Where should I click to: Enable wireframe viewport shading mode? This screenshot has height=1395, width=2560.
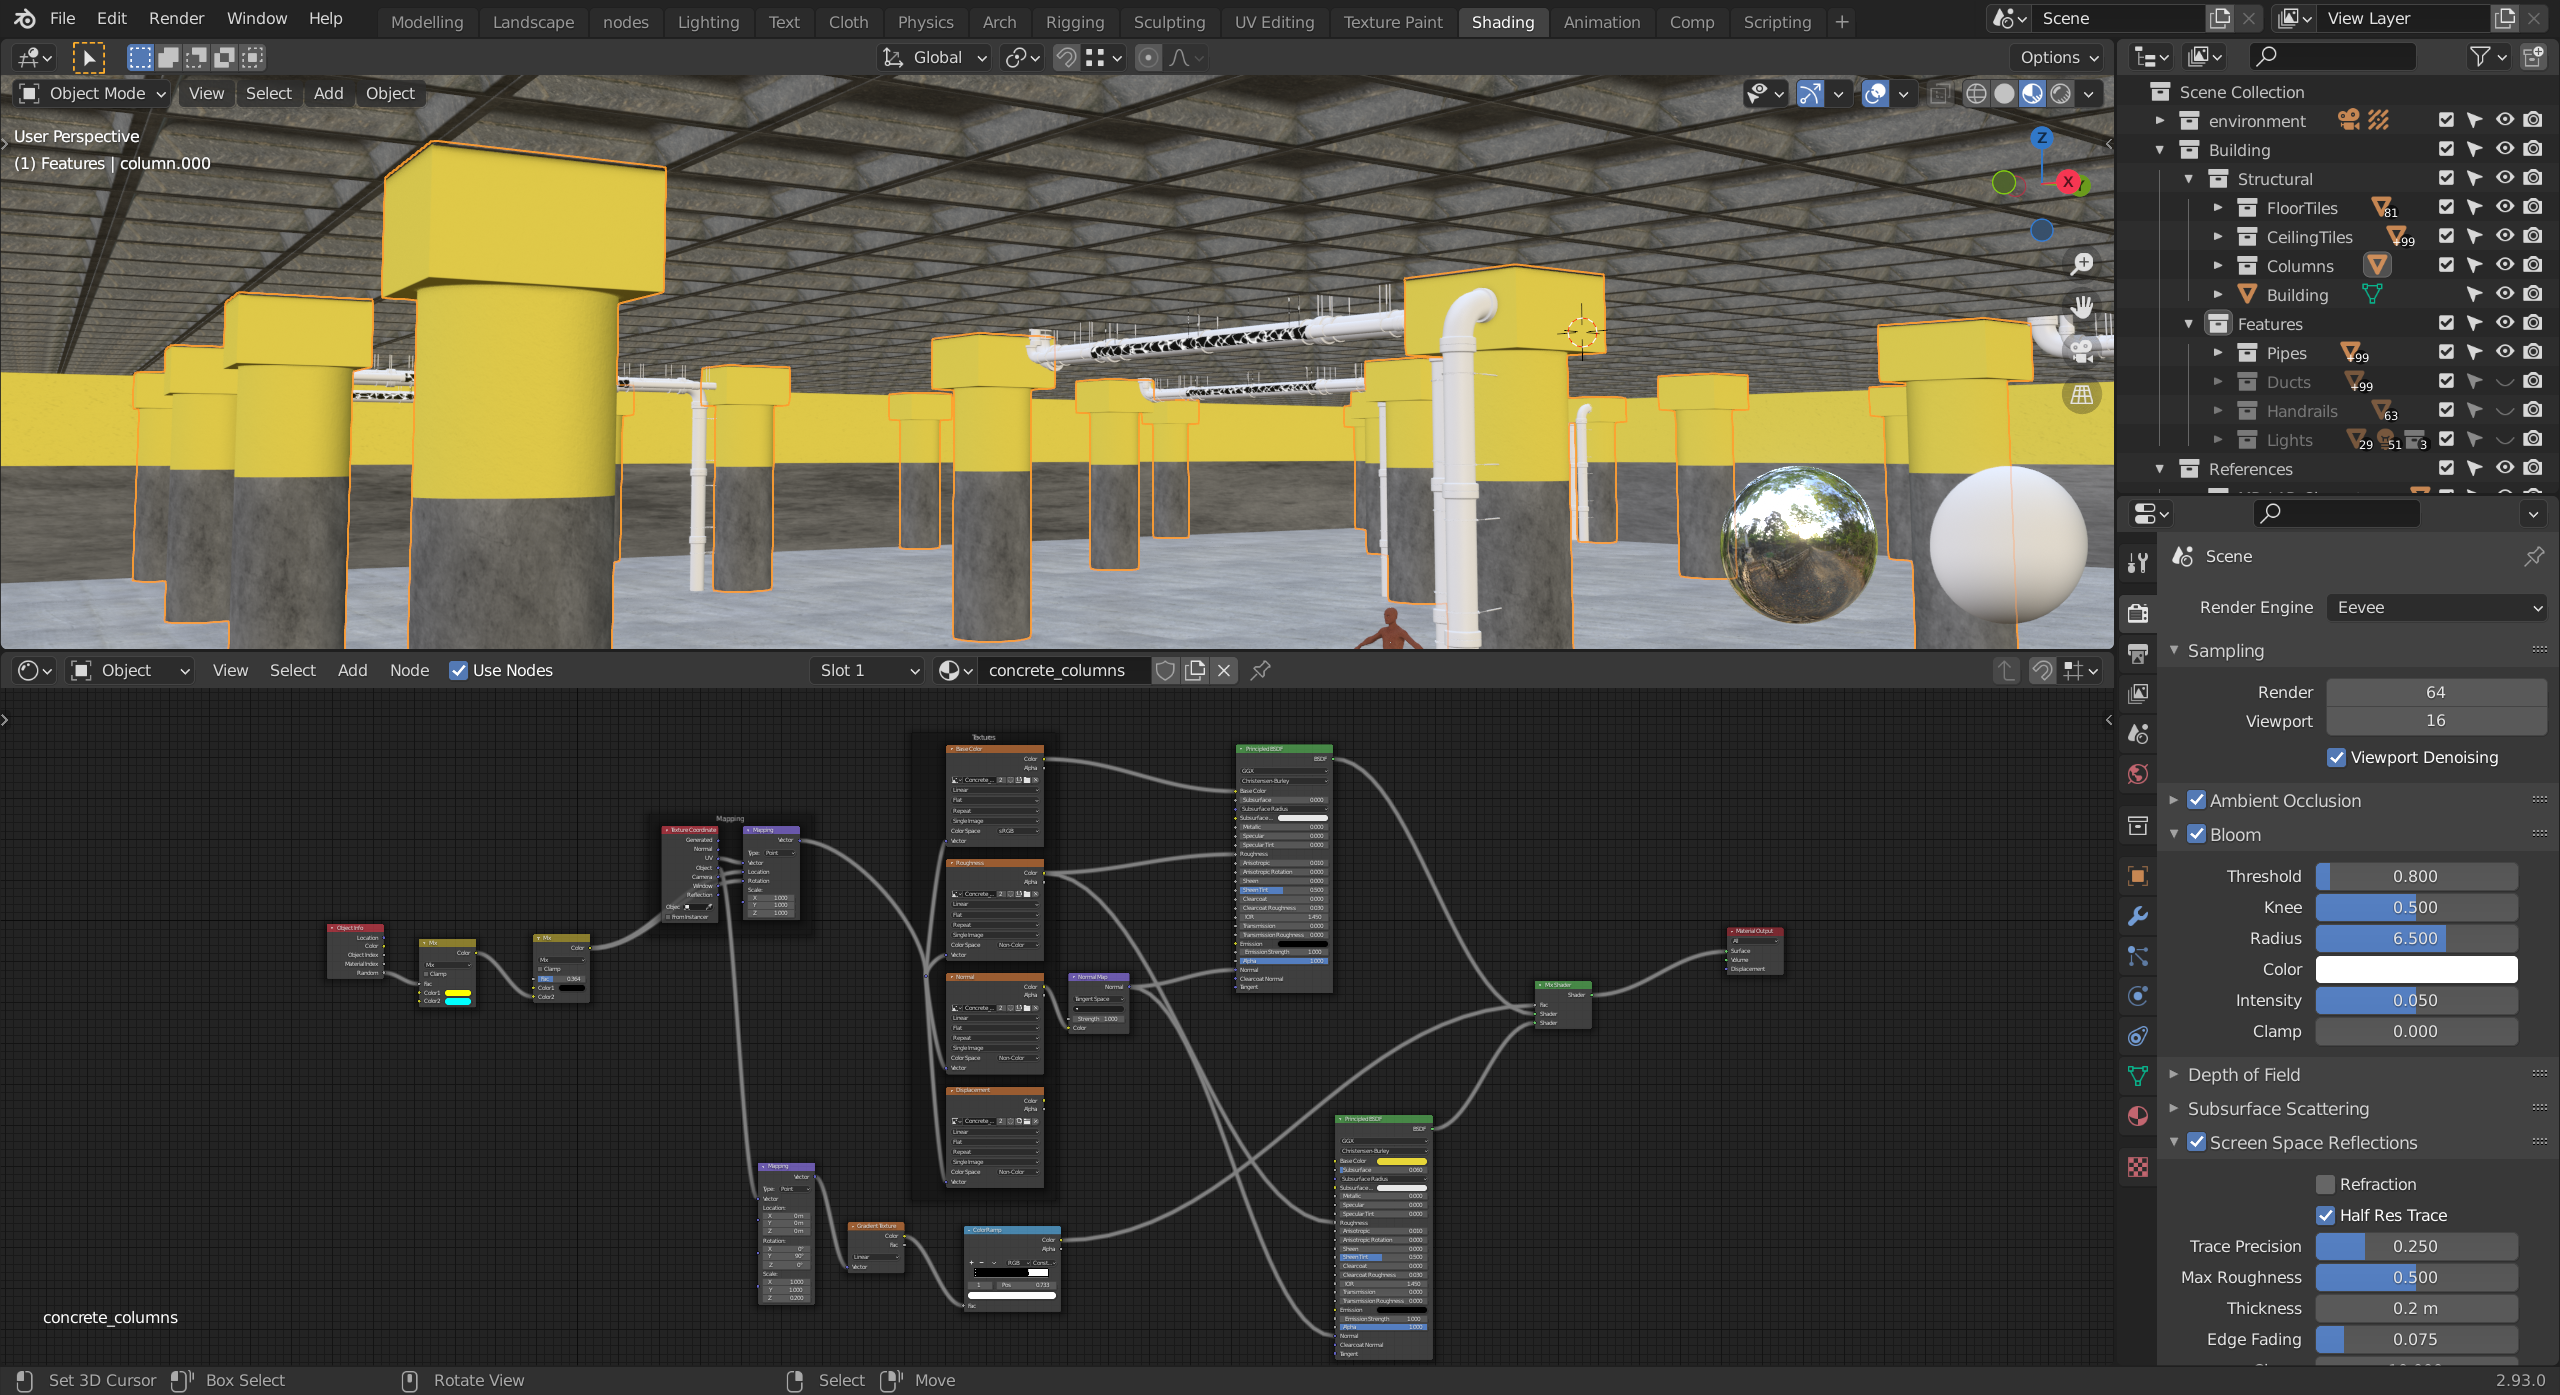pyautogui.click(x=1976, y=94)
